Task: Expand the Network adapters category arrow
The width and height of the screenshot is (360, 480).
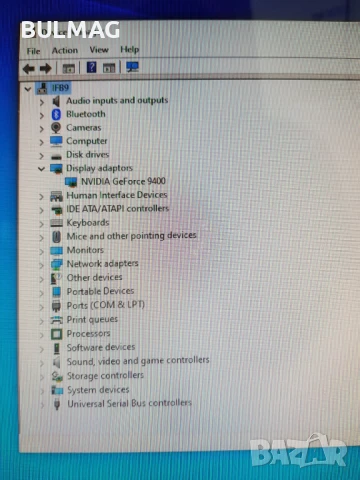Action: [42, 265]
